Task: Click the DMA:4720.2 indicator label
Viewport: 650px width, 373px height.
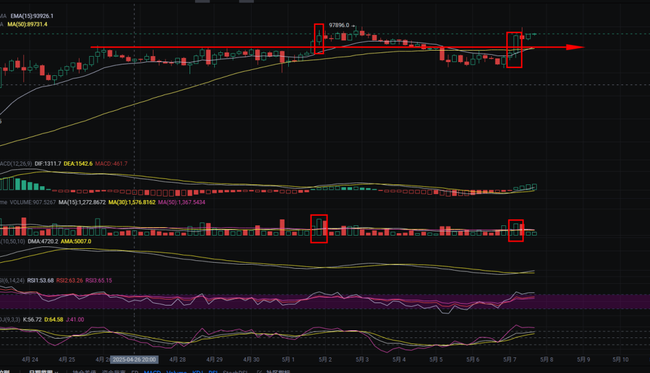Action: coord(43,241)
